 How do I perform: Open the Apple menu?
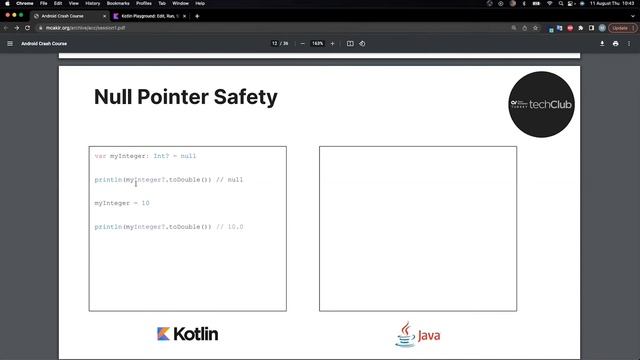7,3
